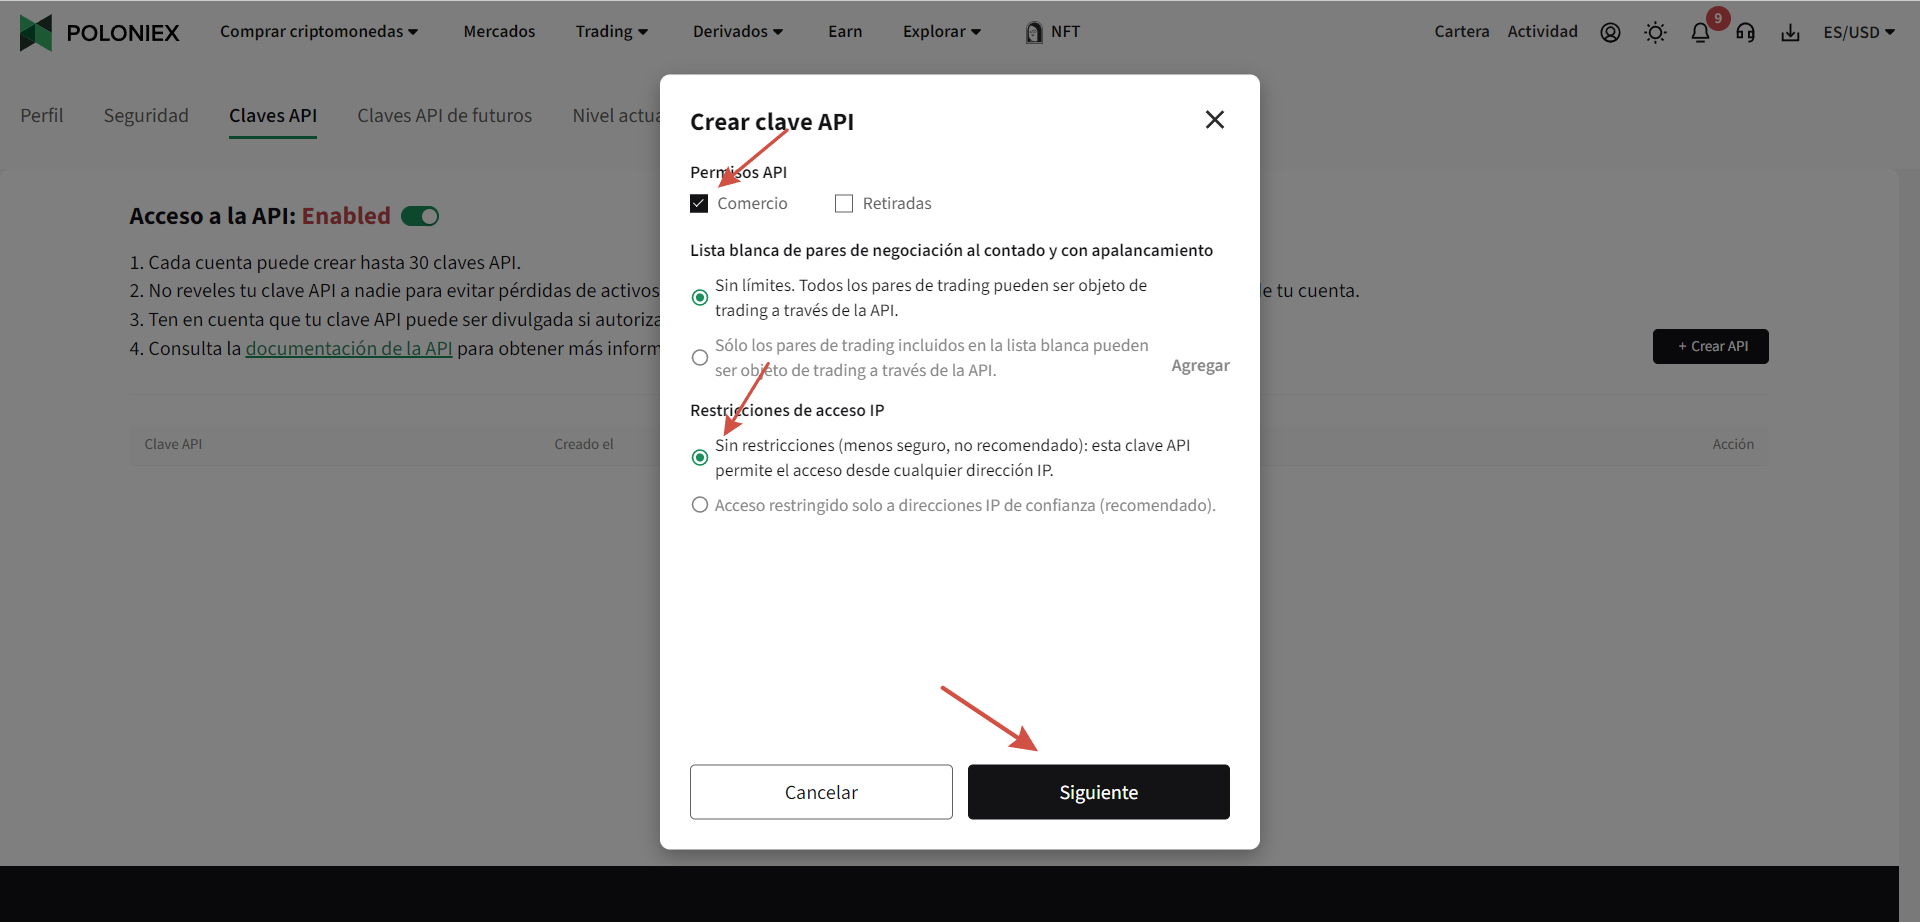Screen dimensions: 1920x922
Task: Click the Cancelar button
Action: tap(821, 792)
